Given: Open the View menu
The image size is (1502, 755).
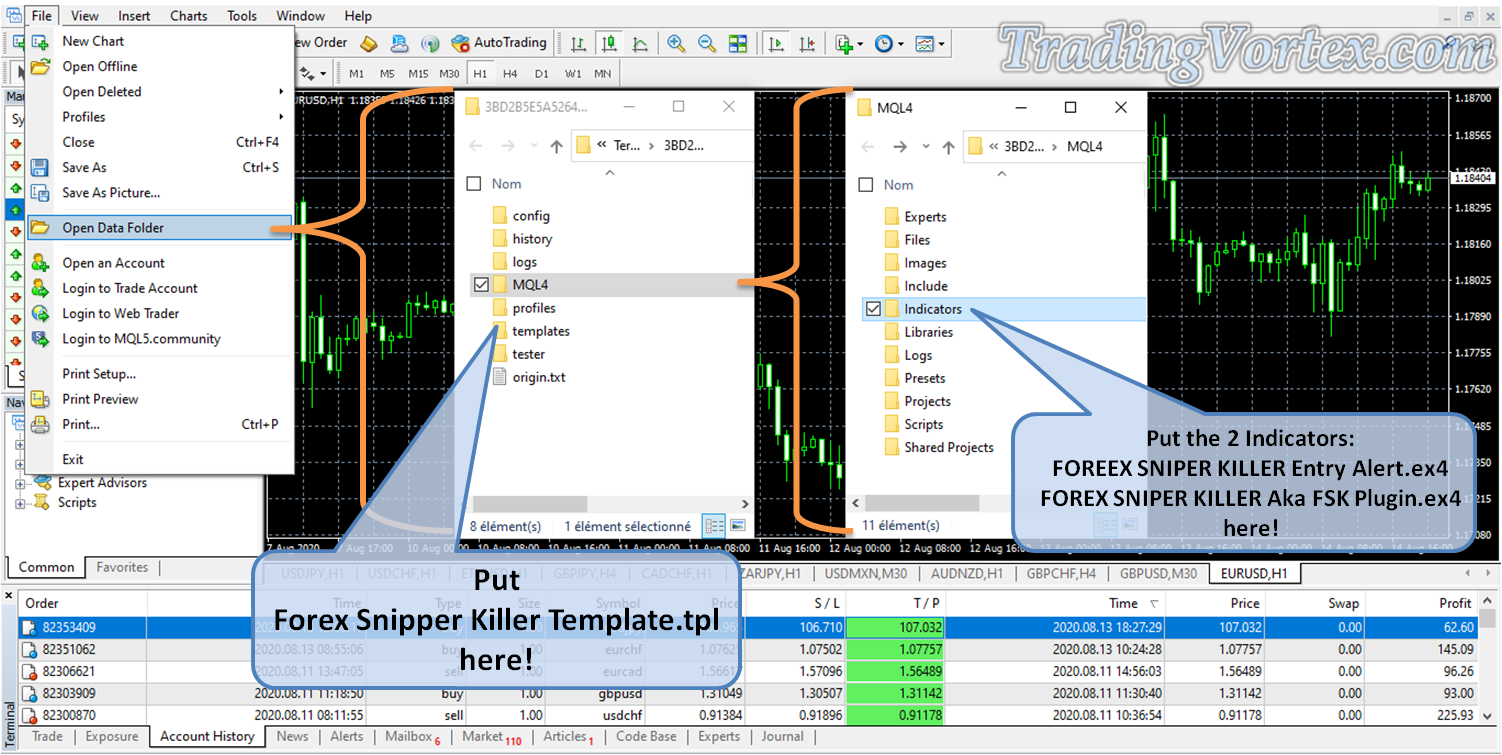Looking at the screenshot, I should (85, 15).
